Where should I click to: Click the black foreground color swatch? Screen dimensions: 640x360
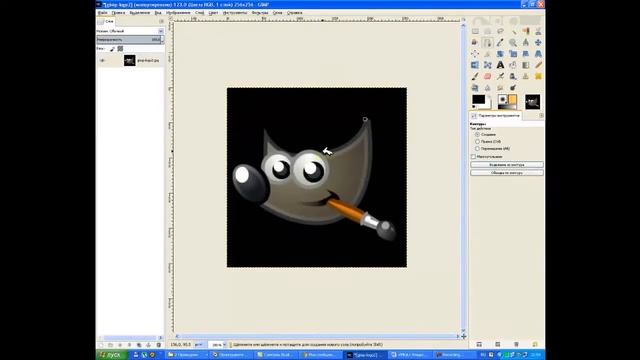[x=478, y=99]
